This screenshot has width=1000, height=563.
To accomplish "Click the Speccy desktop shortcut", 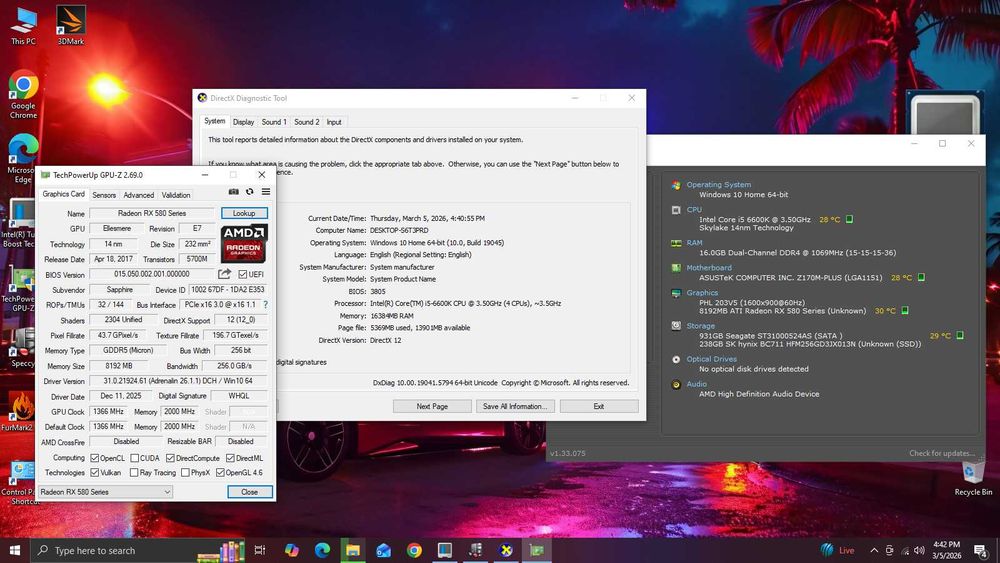I will 23,348.
